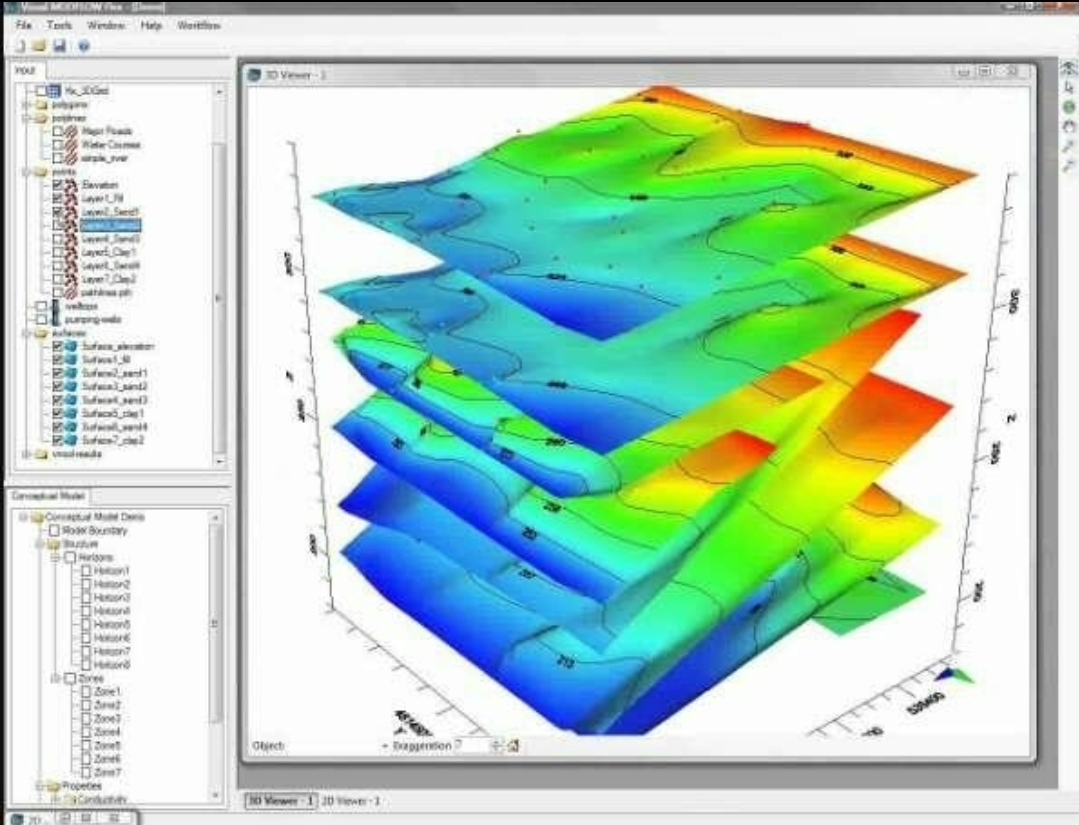Open the File menu

[23, 25]
